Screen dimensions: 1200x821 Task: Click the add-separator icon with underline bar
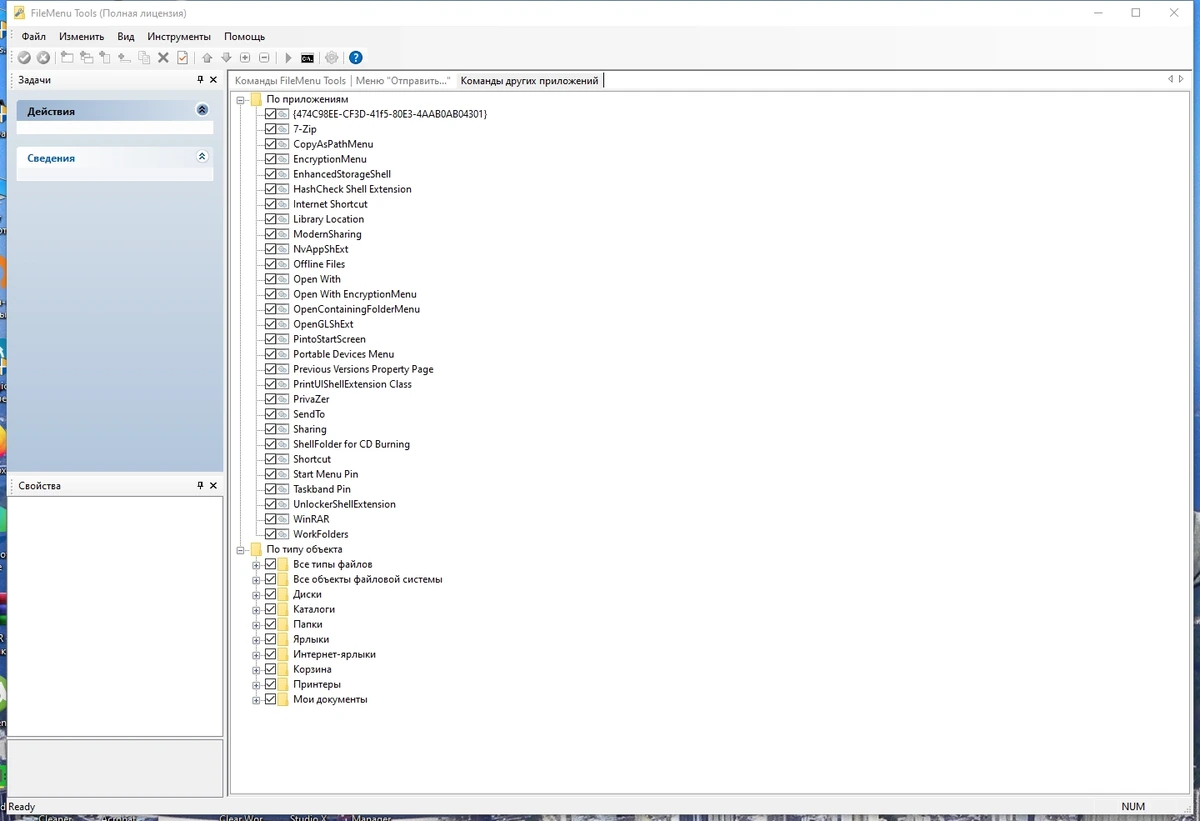(125, 58)
